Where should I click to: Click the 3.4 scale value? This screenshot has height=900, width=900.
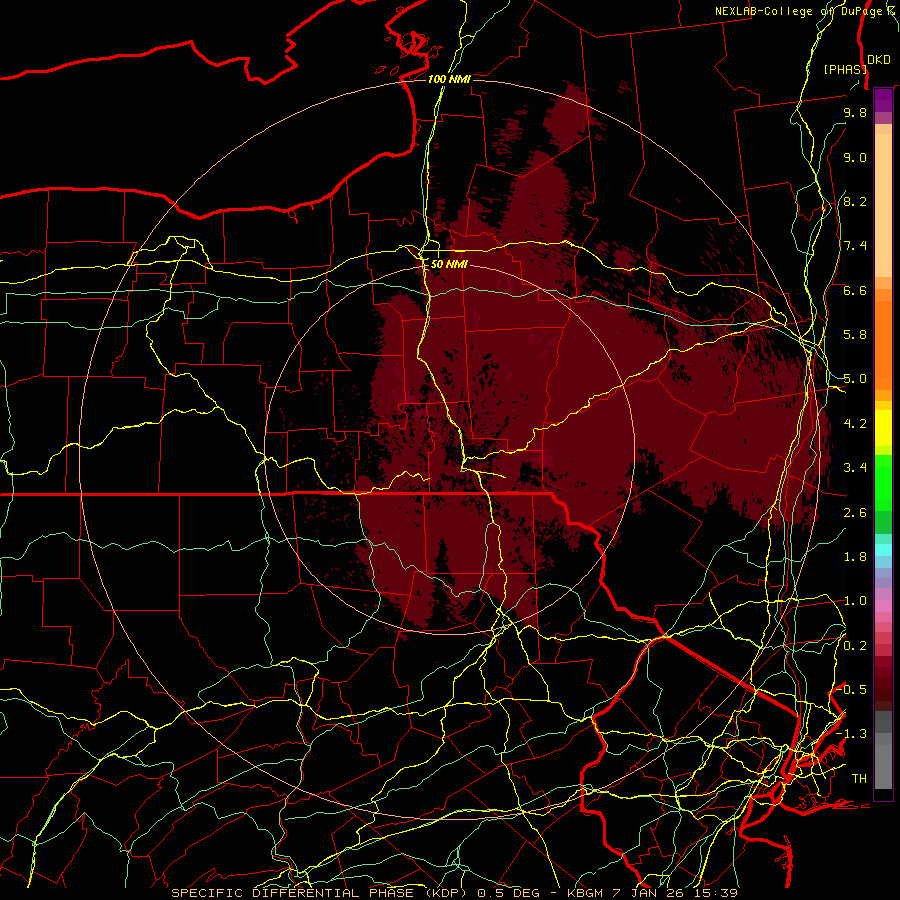(855, 468)
